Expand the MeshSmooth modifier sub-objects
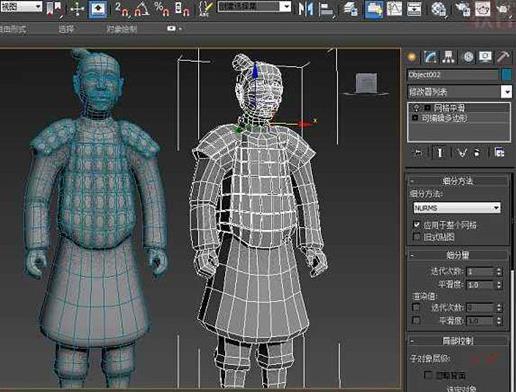 tap(427, 108)
